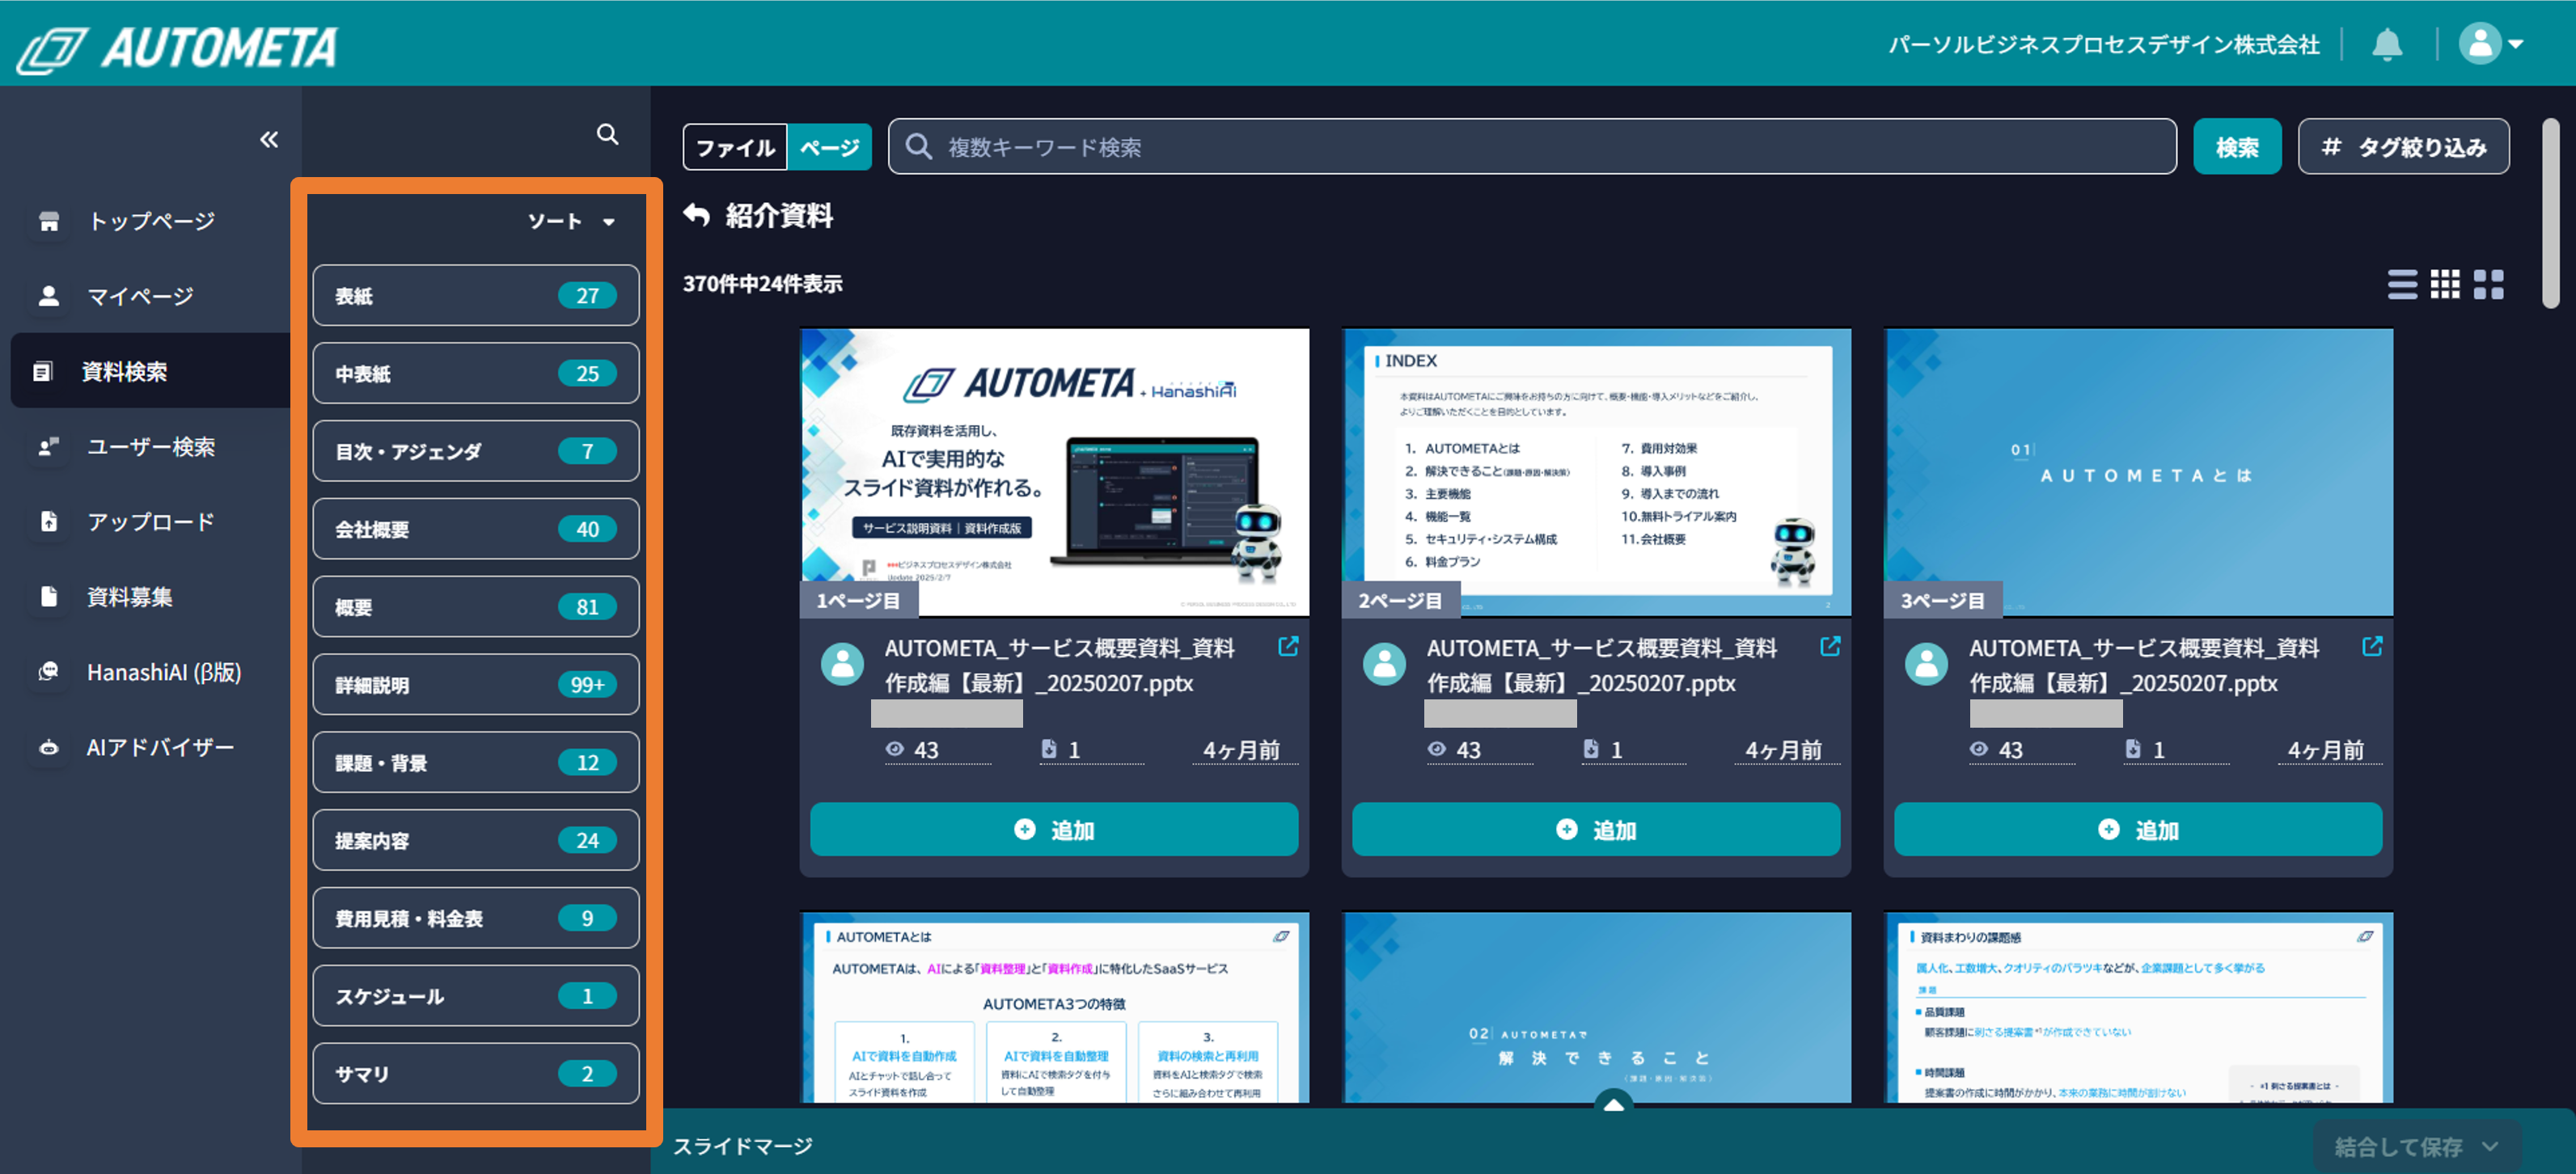The image size is (2576, 1174).
Task: Click 追加 on the 1ページ目 card
Action: [x=1054, y=829]
